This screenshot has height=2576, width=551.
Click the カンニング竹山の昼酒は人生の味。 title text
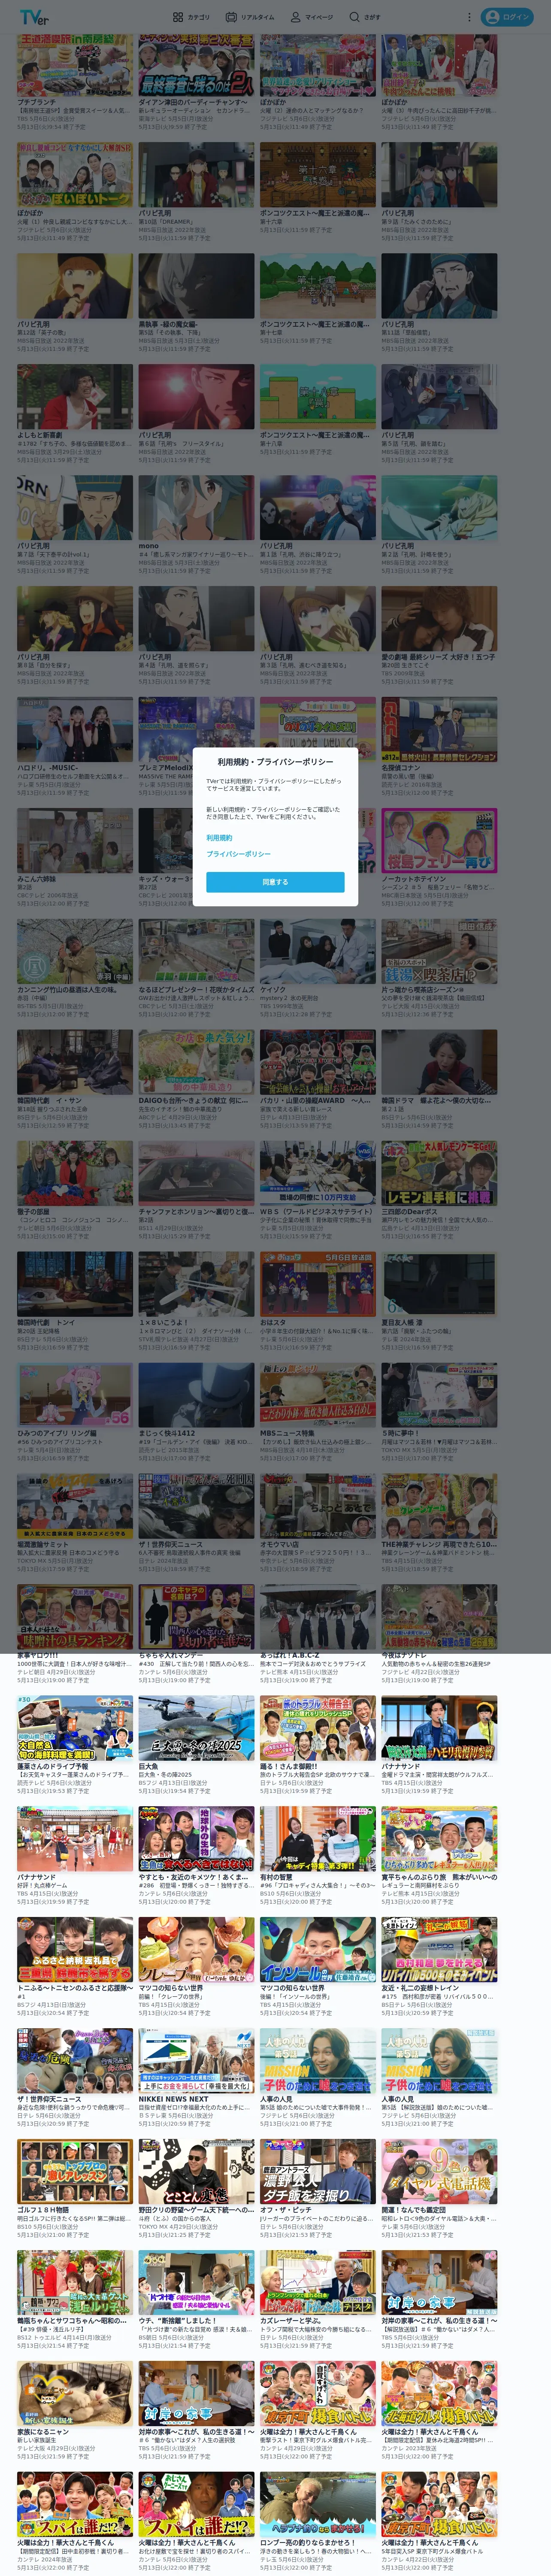click(67, 990)
